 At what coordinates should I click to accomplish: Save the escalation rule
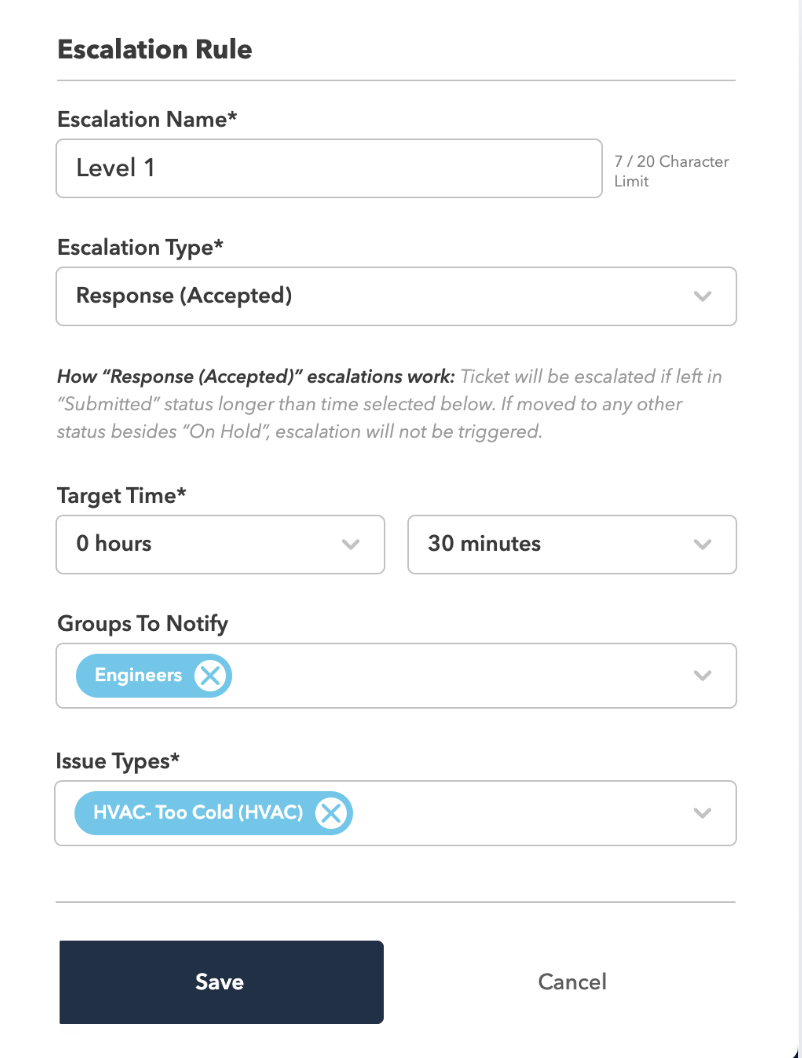[221, 982]
